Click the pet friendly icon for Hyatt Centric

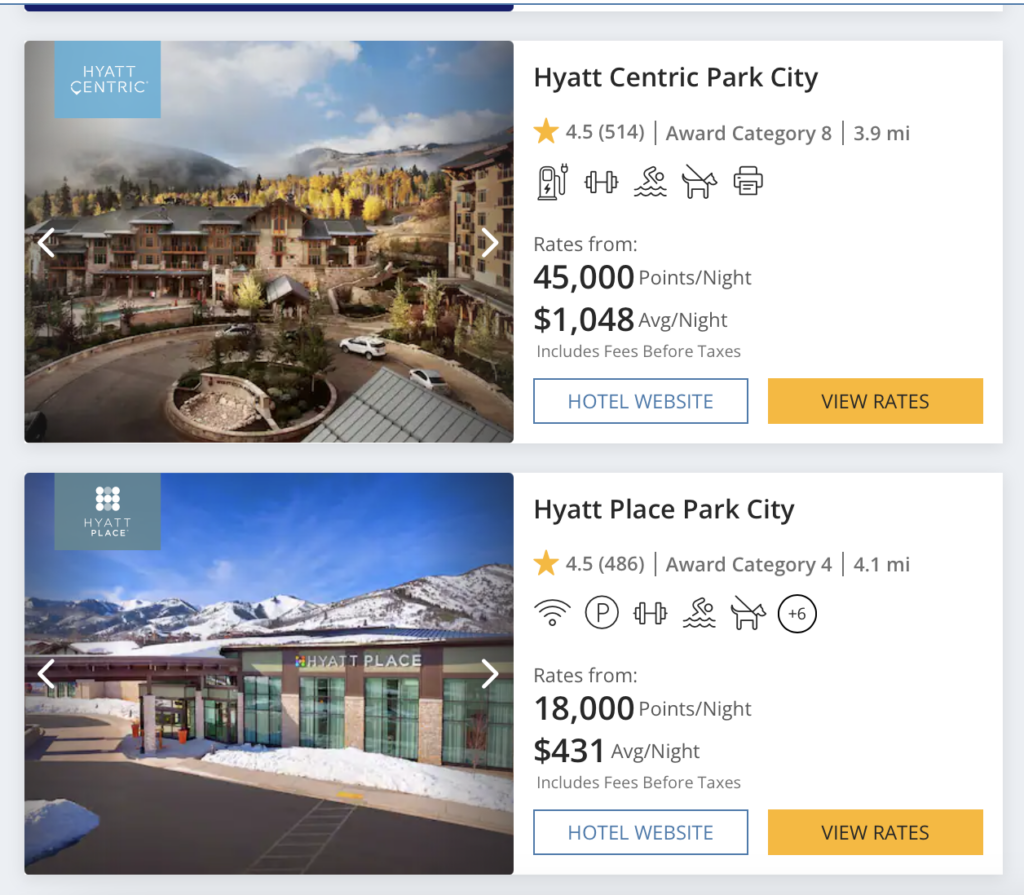(x=699, y=182)
